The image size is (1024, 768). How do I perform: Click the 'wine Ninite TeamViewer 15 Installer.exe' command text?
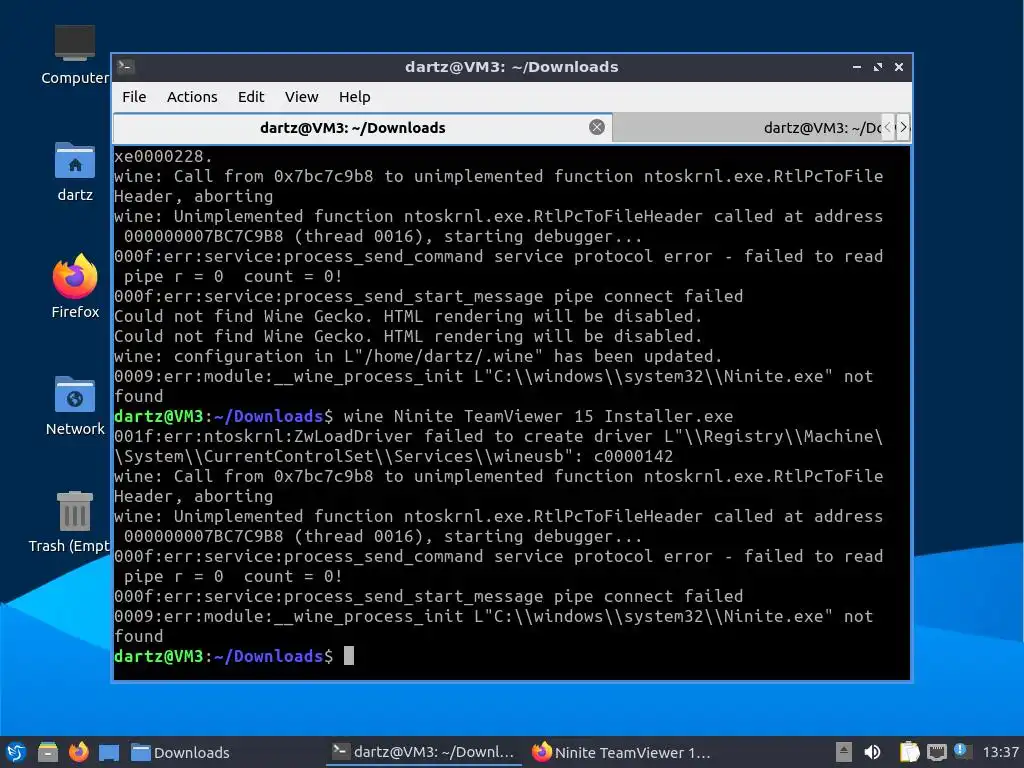coord(538,416)
